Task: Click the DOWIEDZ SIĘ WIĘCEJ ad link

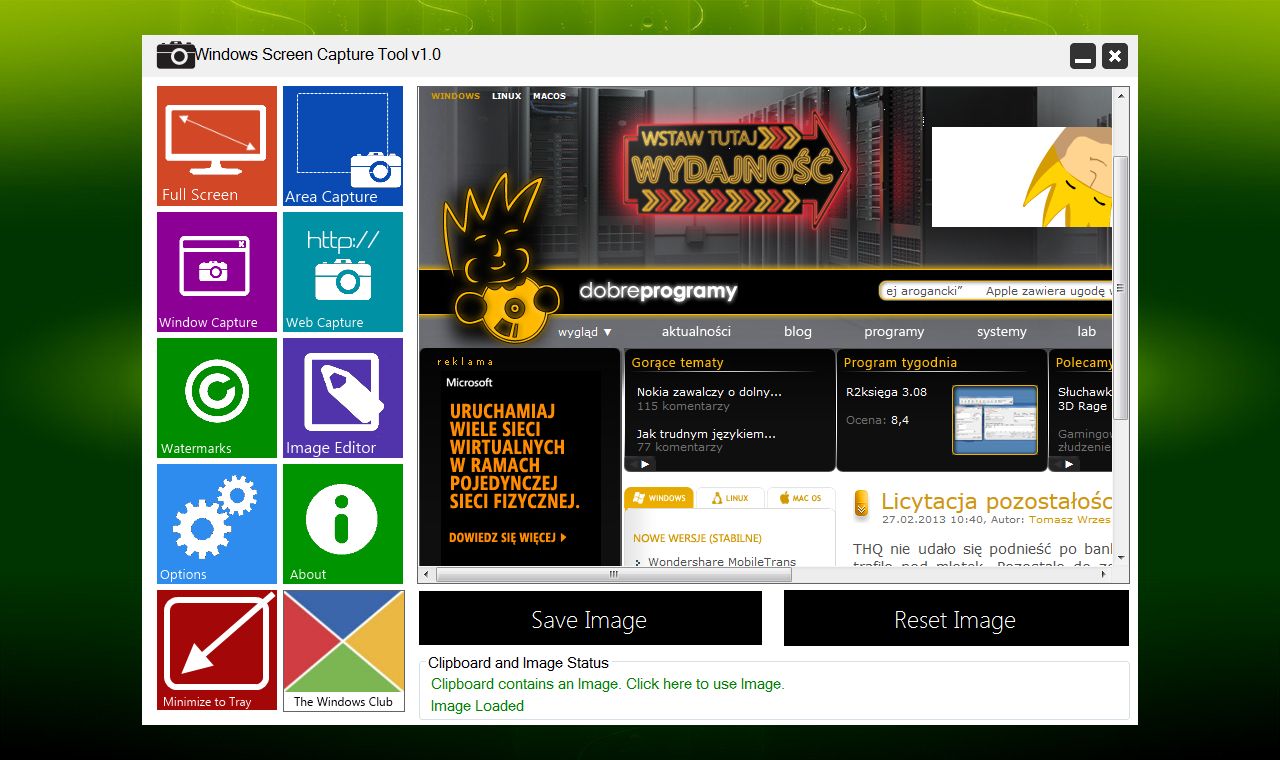Action: tap(508, 537)
